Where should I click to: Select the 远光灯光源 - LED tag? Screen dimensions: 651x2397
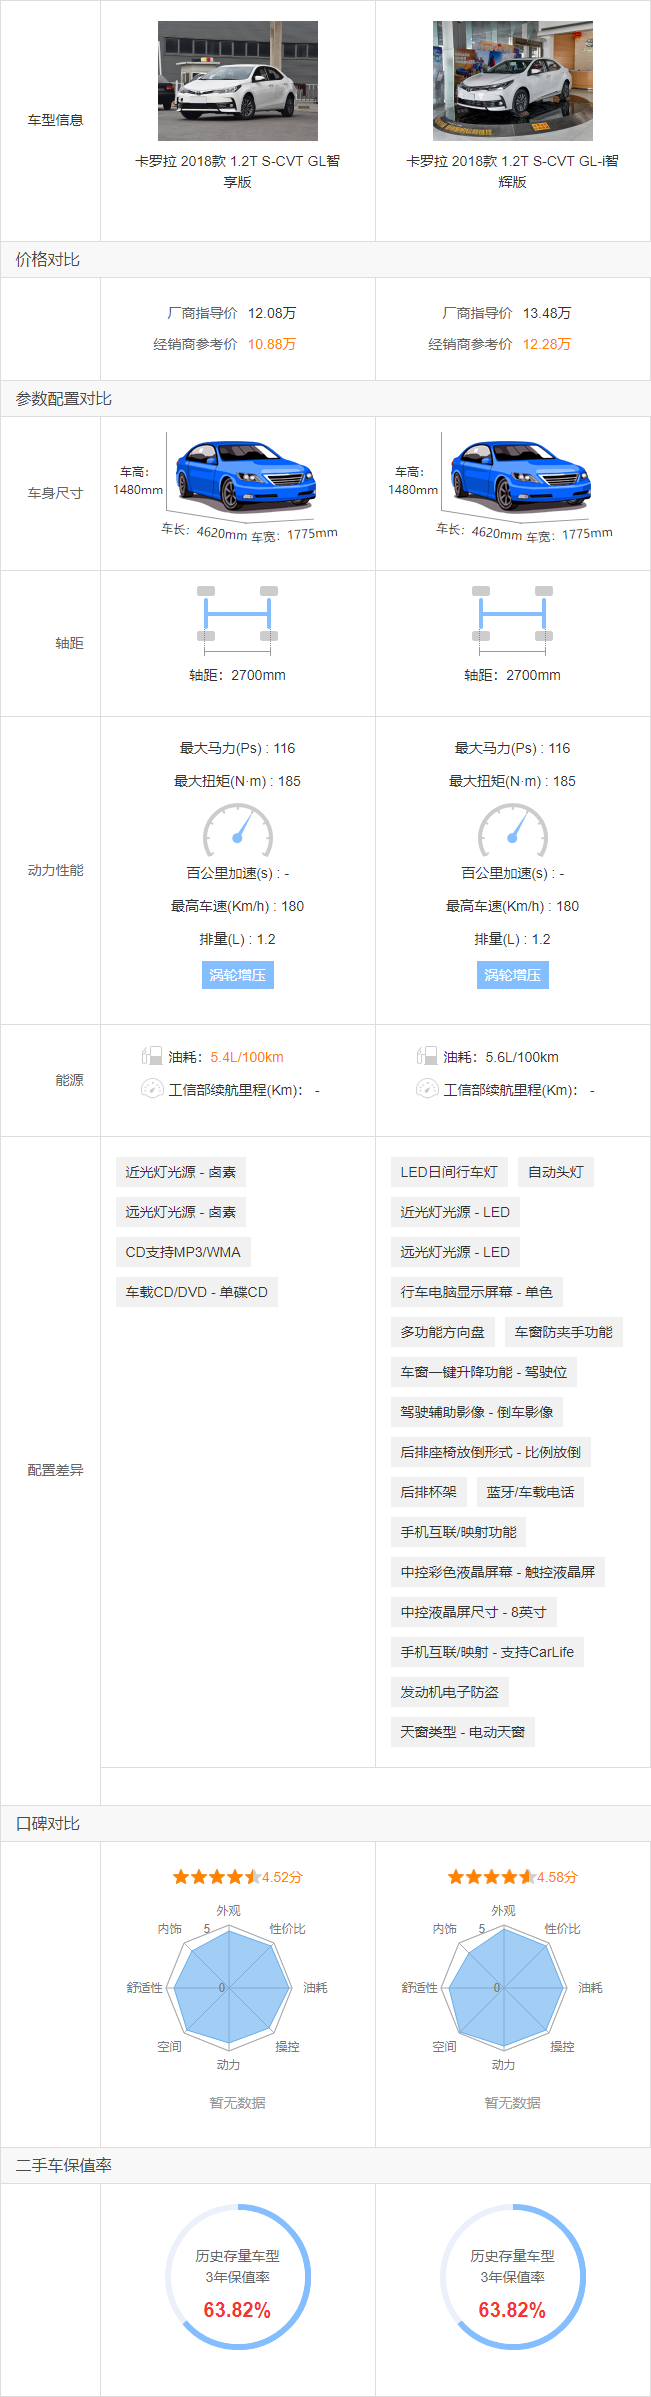click(x=455, y=1252)
